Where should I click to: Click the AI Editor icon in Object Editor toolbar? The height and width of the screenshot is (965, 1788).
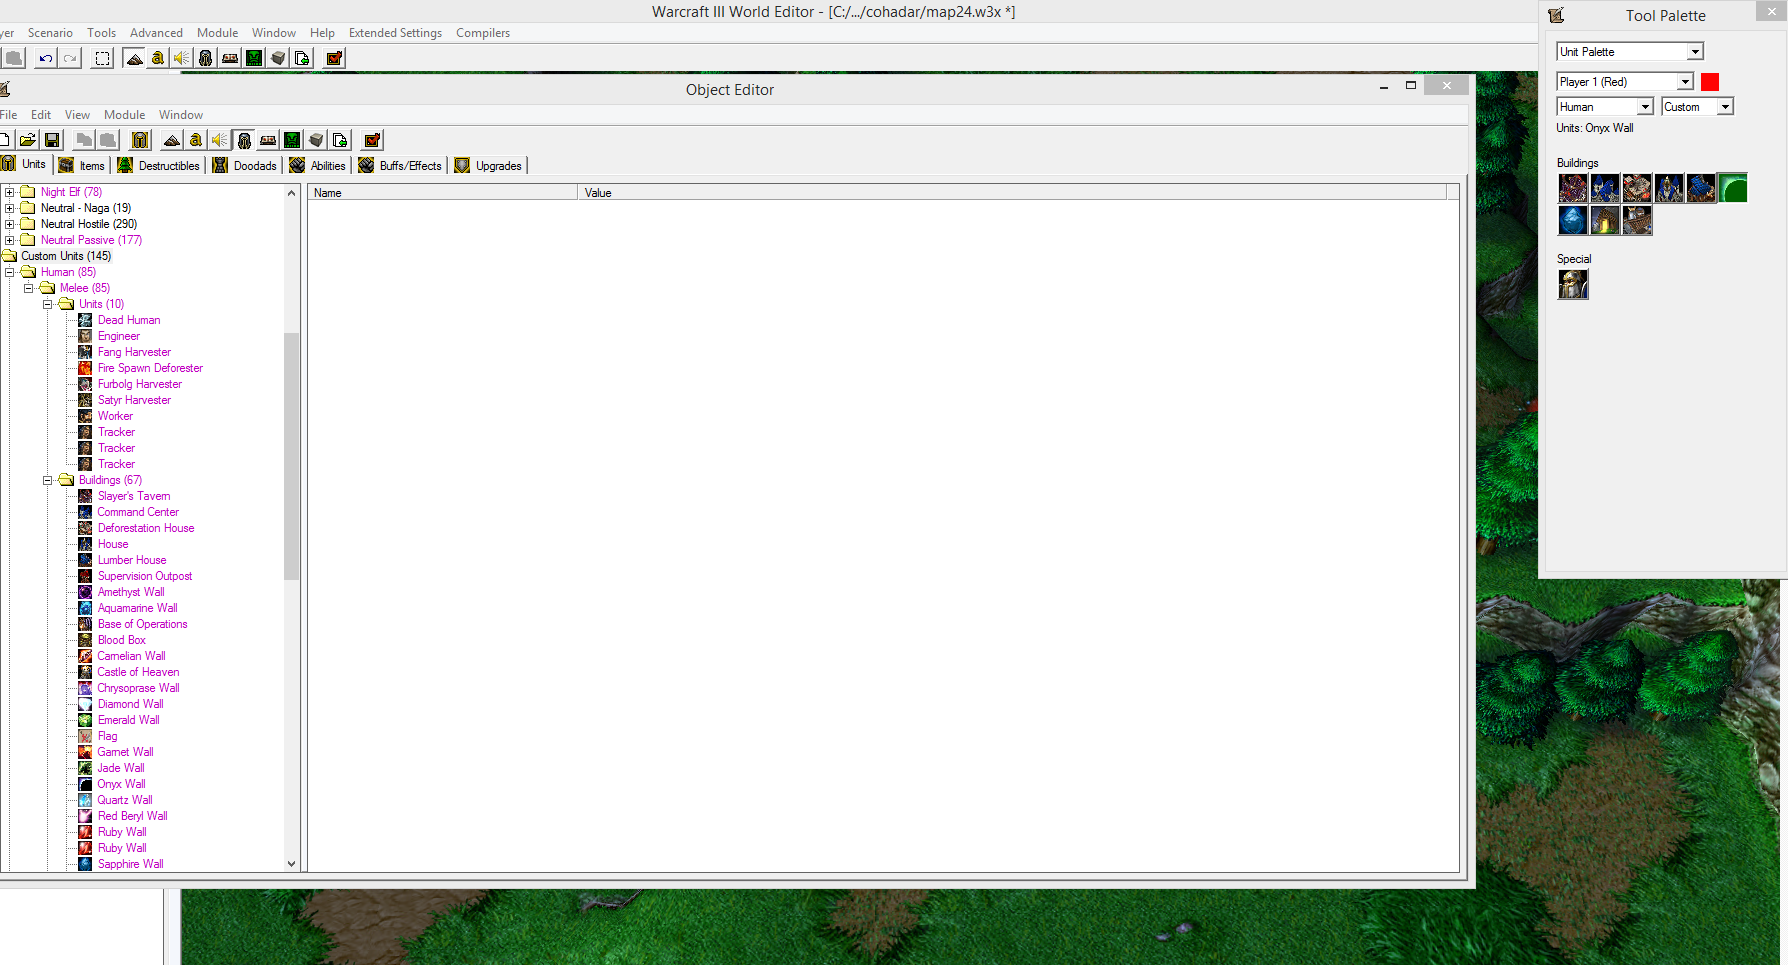(x=292, y=140)
